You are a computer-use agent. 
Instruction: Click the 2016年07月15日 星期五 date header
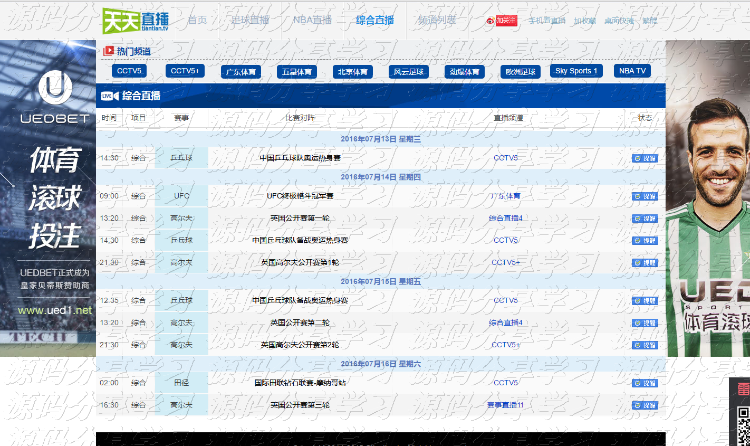[381, 282]
